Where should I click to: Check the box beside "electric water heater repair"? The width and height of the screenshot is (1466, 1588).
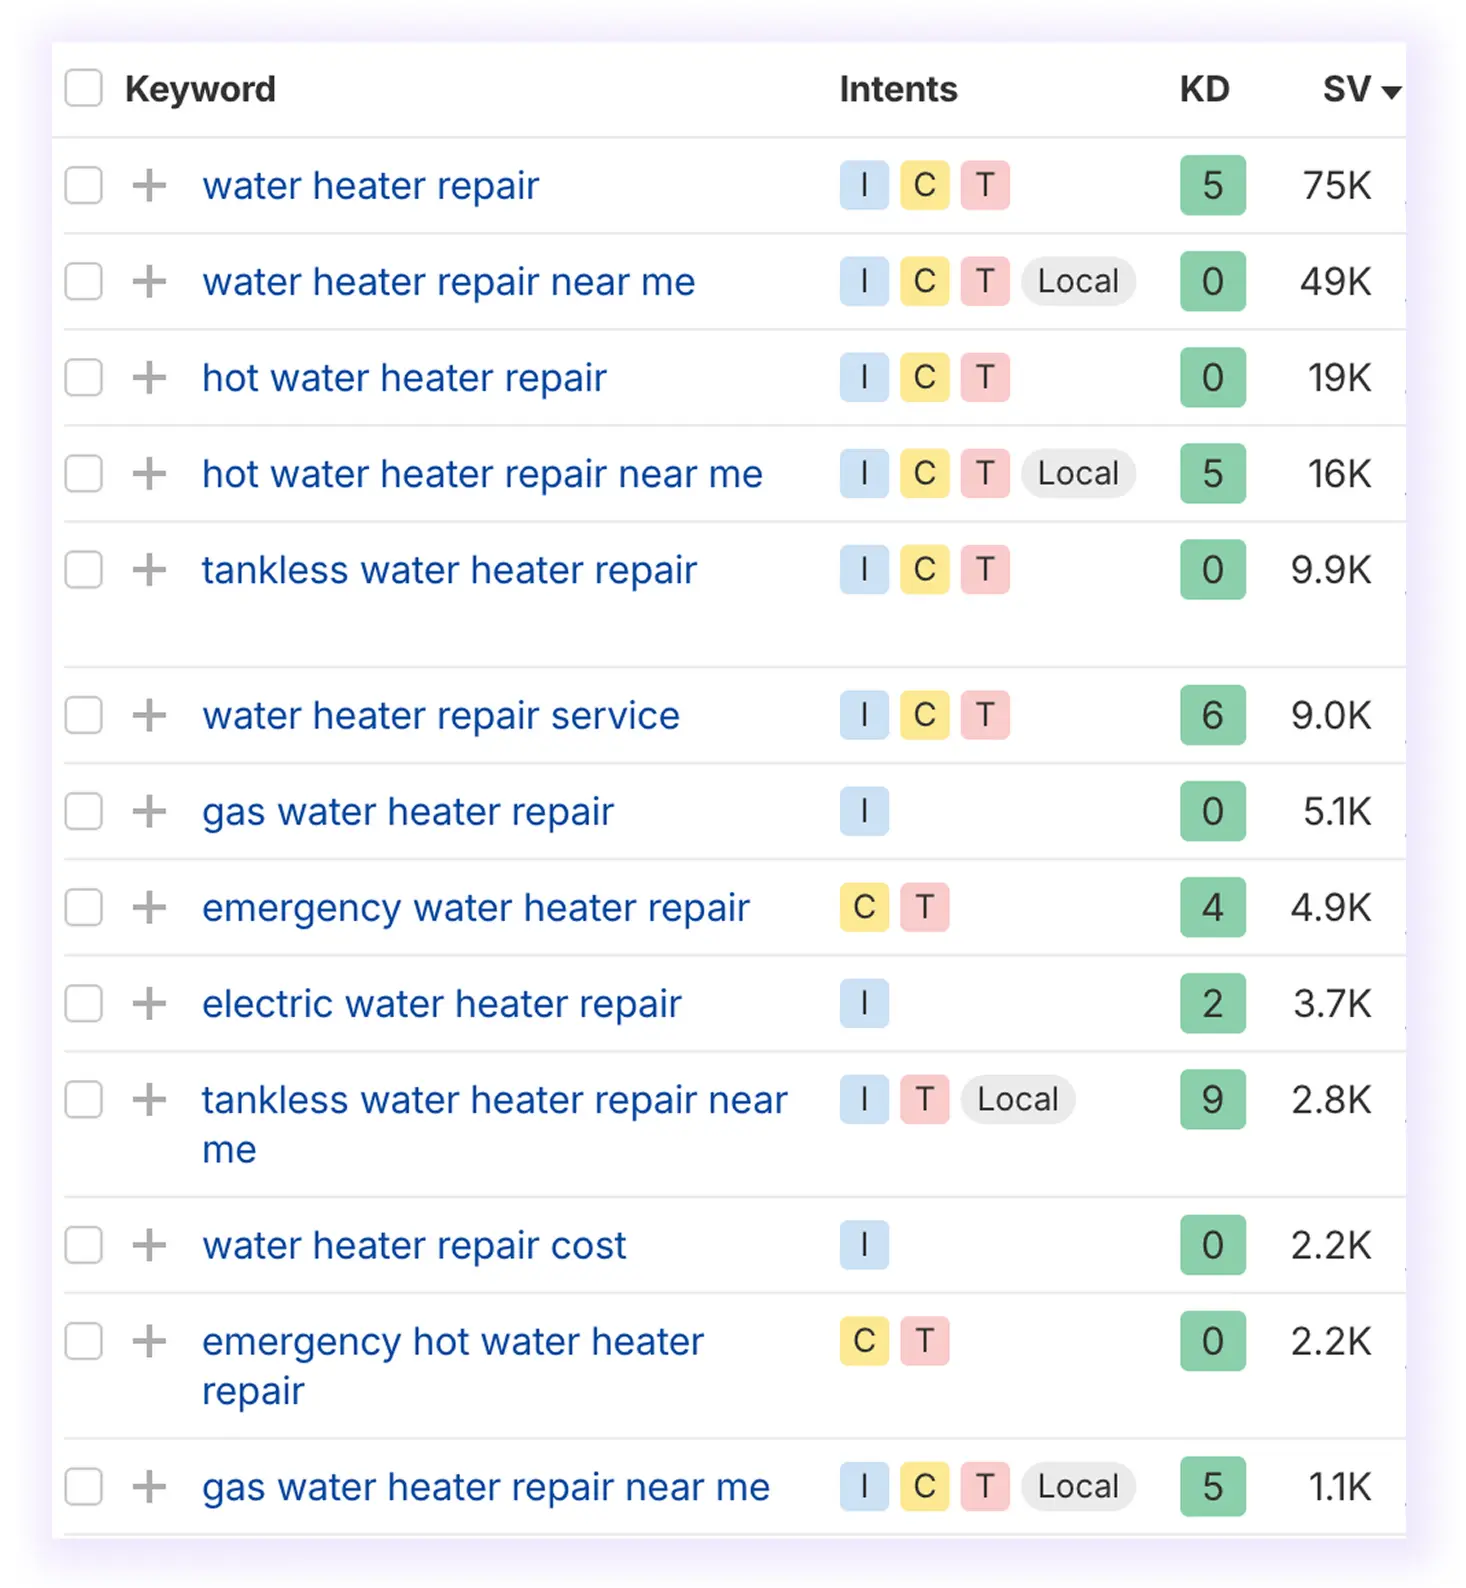pos(83,1003)
